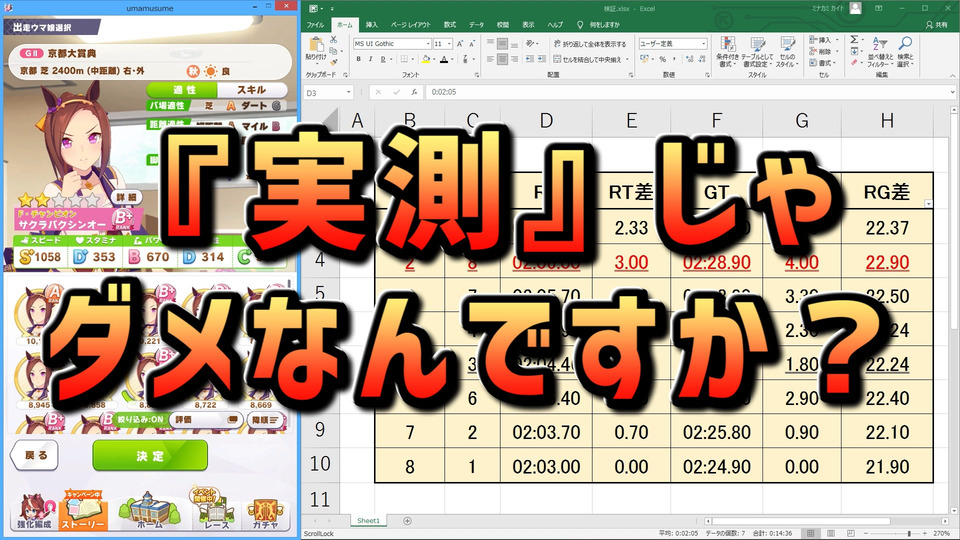Toggle Italic formatting in Excel

point(370,59)
